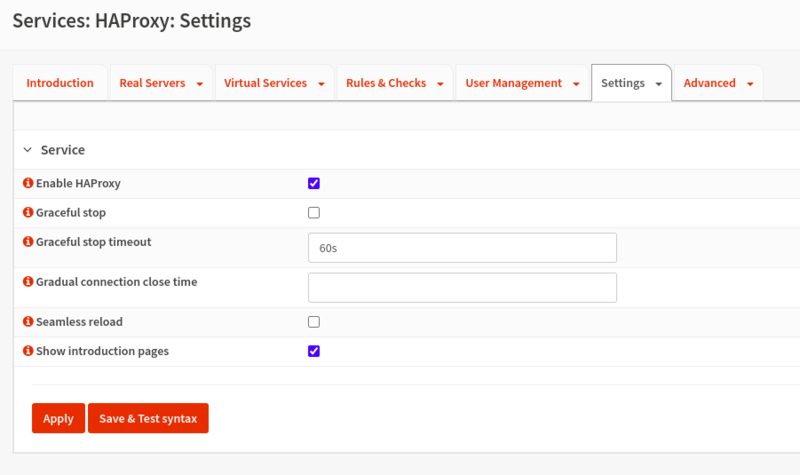The width and height of the screenshot is (800, 475).
Task: Expand the Virtual Services tab menu
Action: [274, 83]
